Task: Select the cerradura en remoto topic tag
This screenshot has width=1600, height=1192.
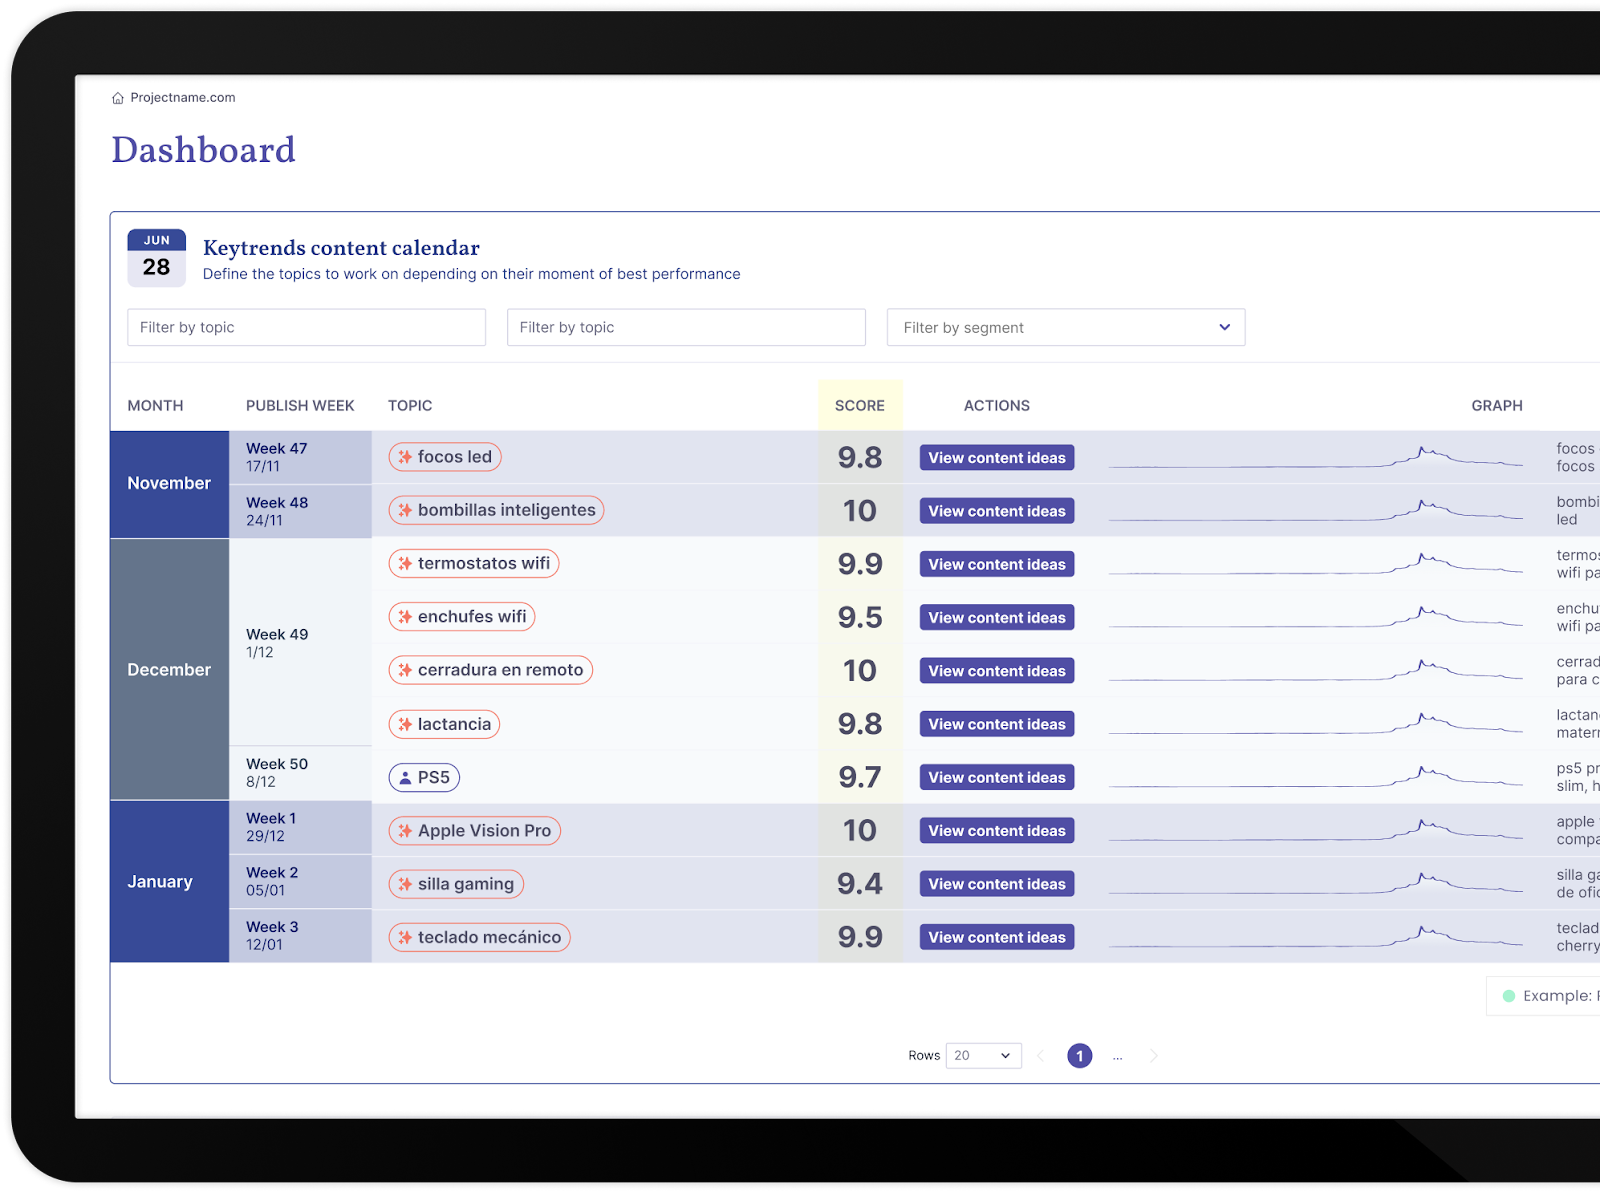Action: 491,670
